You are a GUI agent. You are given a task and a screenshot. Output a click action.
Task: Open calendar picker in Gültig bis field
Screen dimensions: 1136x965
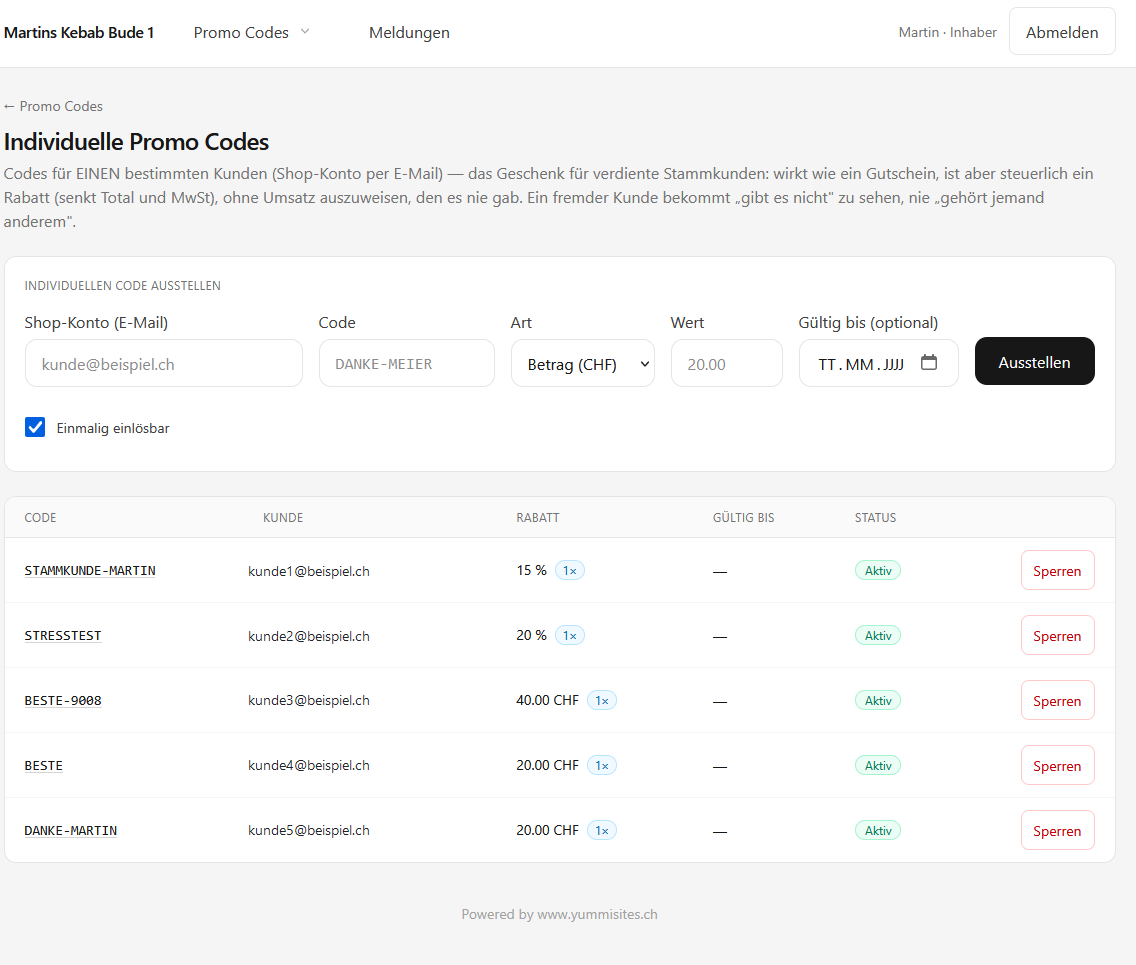click(929, 362)
